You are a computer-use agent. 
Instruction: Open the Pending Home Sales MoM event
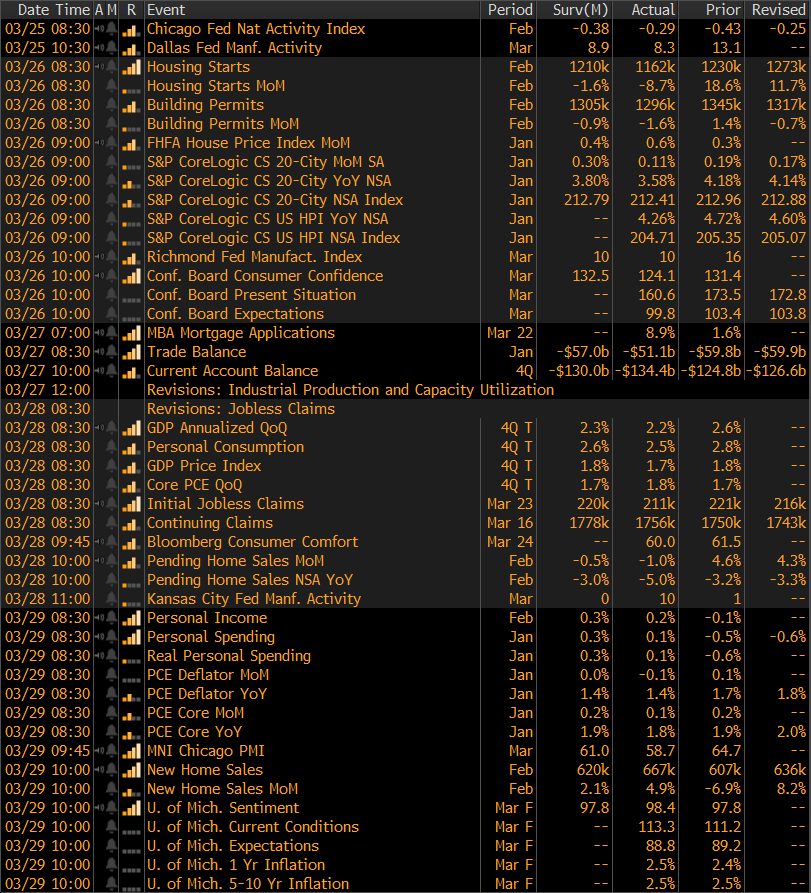235,561
